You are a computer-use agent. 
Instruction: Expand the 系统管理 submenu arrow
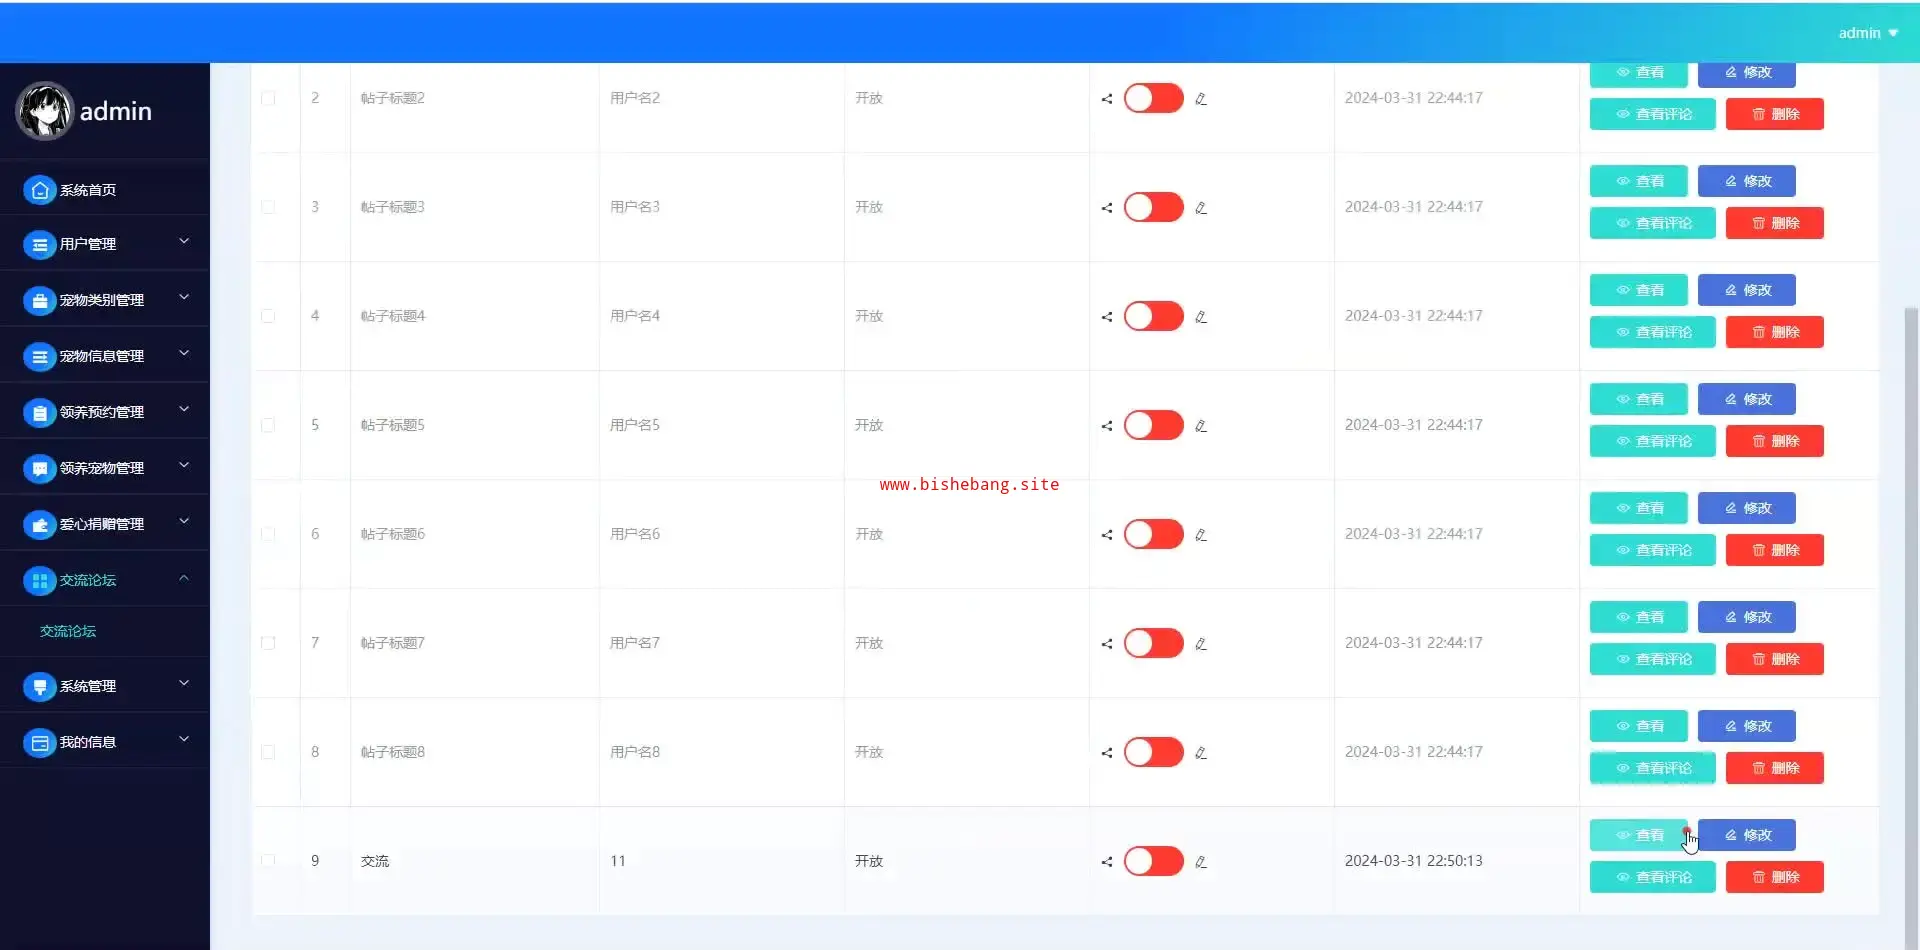[x=184, y=683]
